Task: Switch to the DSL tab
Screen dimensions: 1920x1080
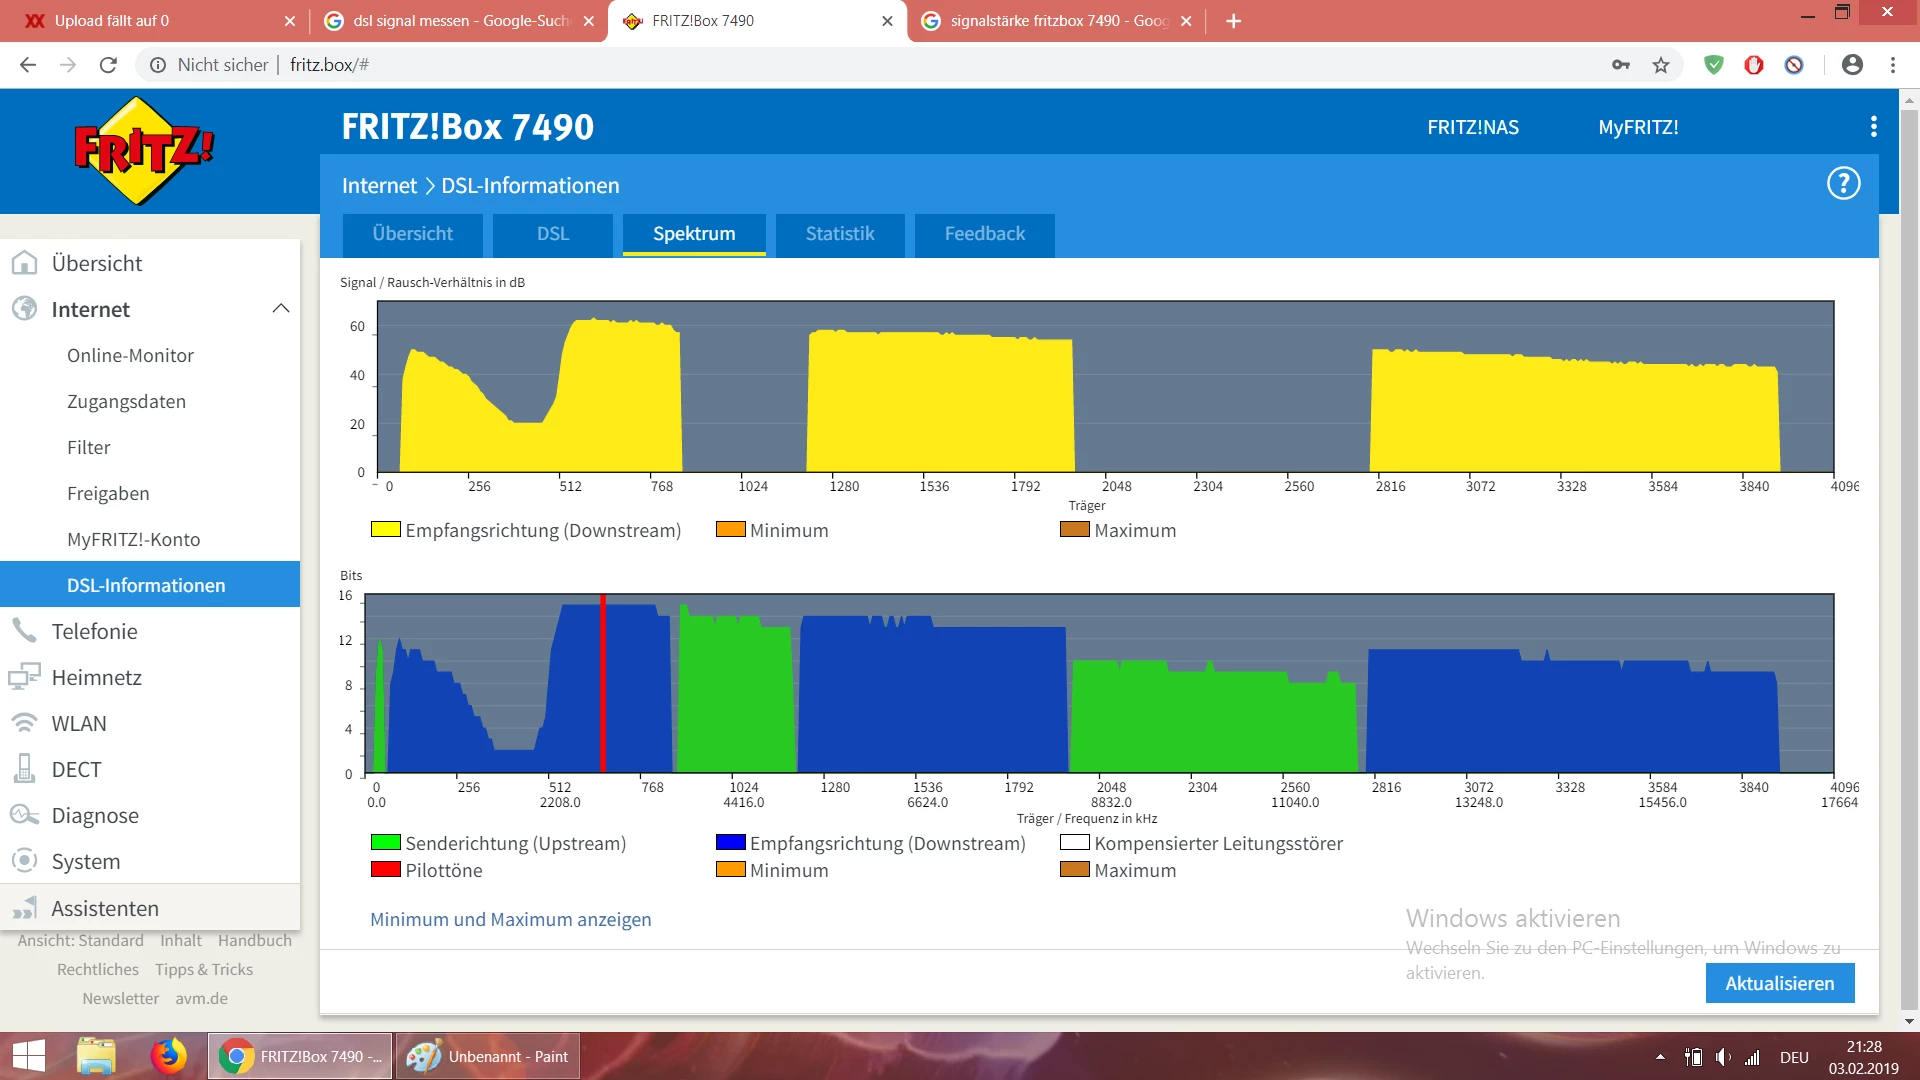Action: coord(552,234)
